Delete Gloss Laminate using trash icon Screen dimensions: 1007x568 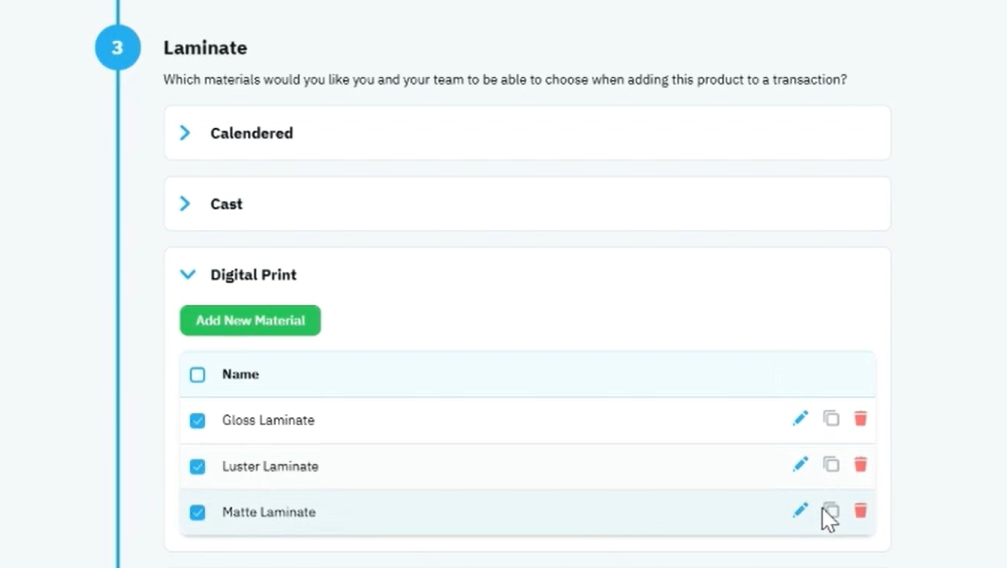coord(861,419)
